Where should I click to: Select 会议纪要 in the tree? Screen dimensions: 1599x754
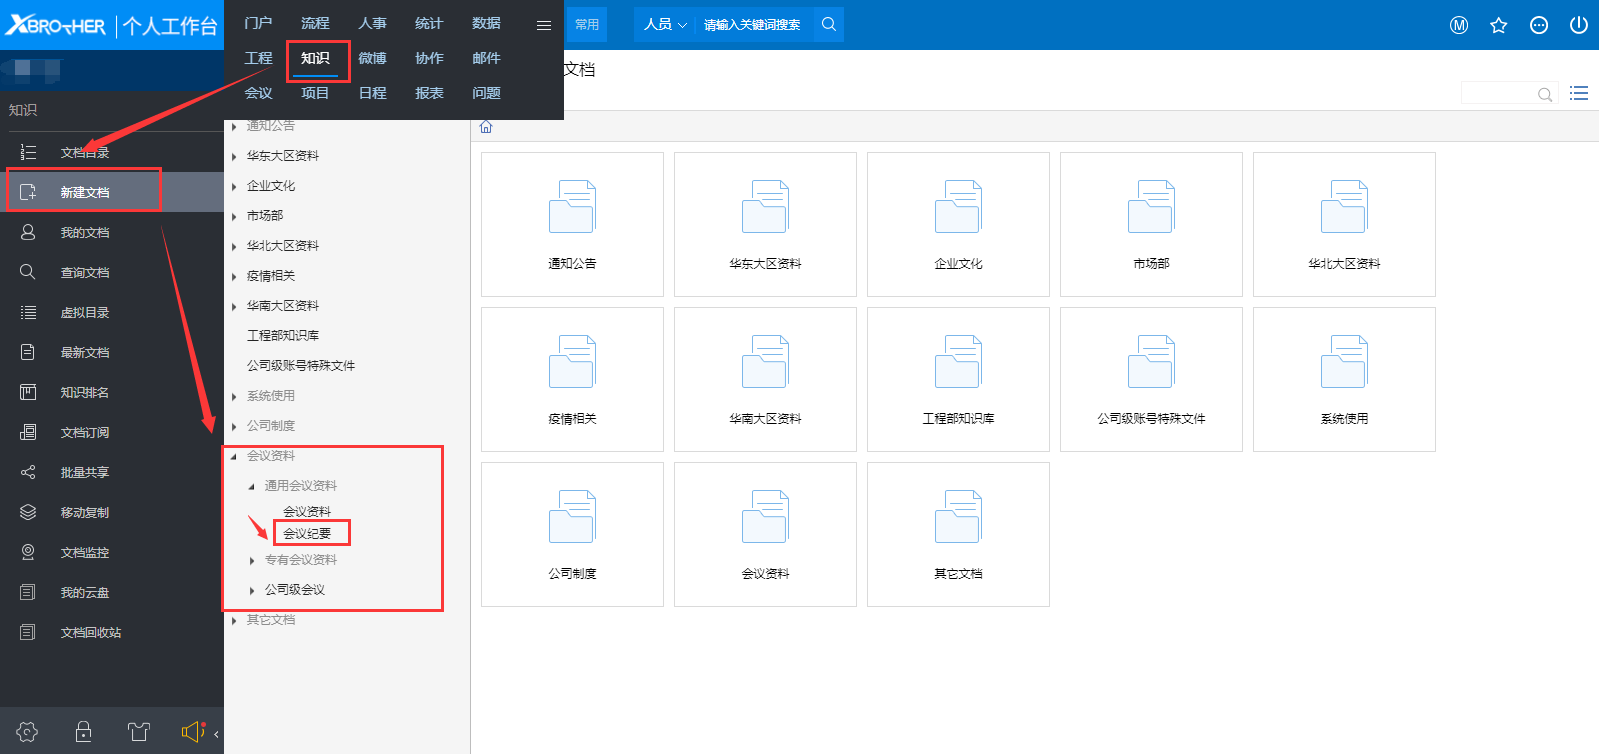pyautogui.click(x=307, y=533)
